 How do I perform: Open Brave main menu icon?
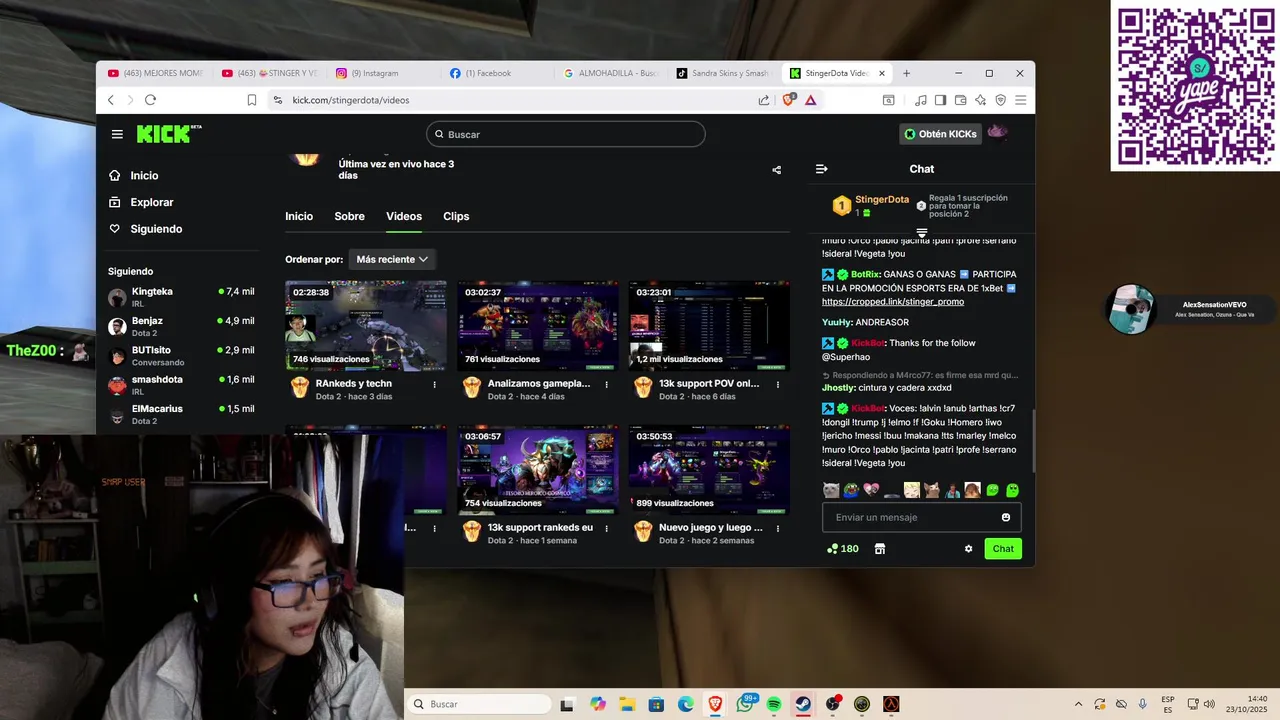point(1020,100)
